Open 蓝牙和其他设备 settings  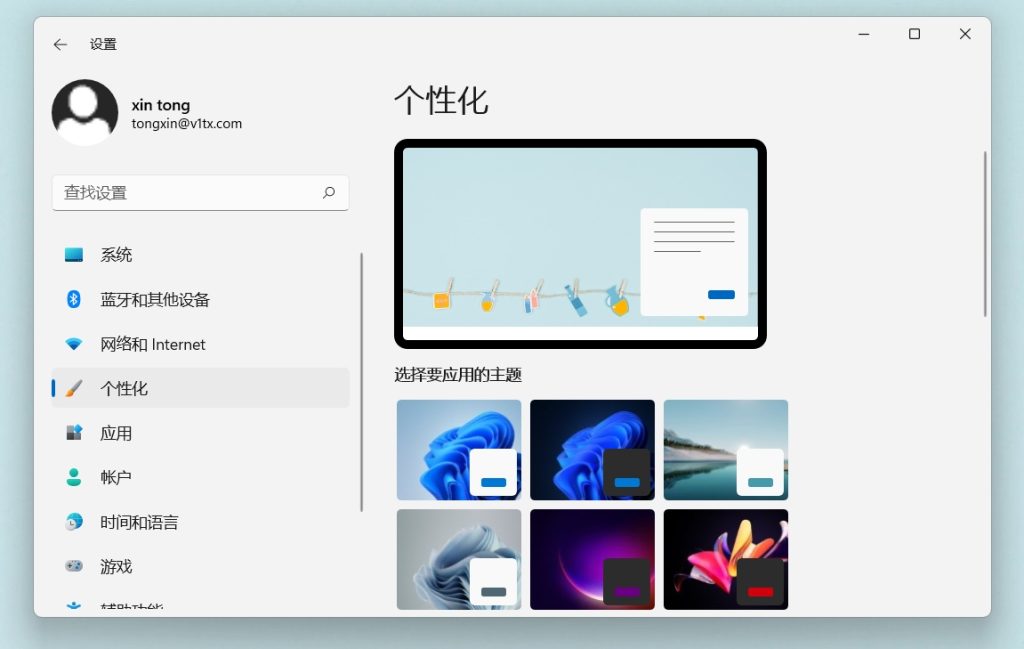click(x=200, y=299)
